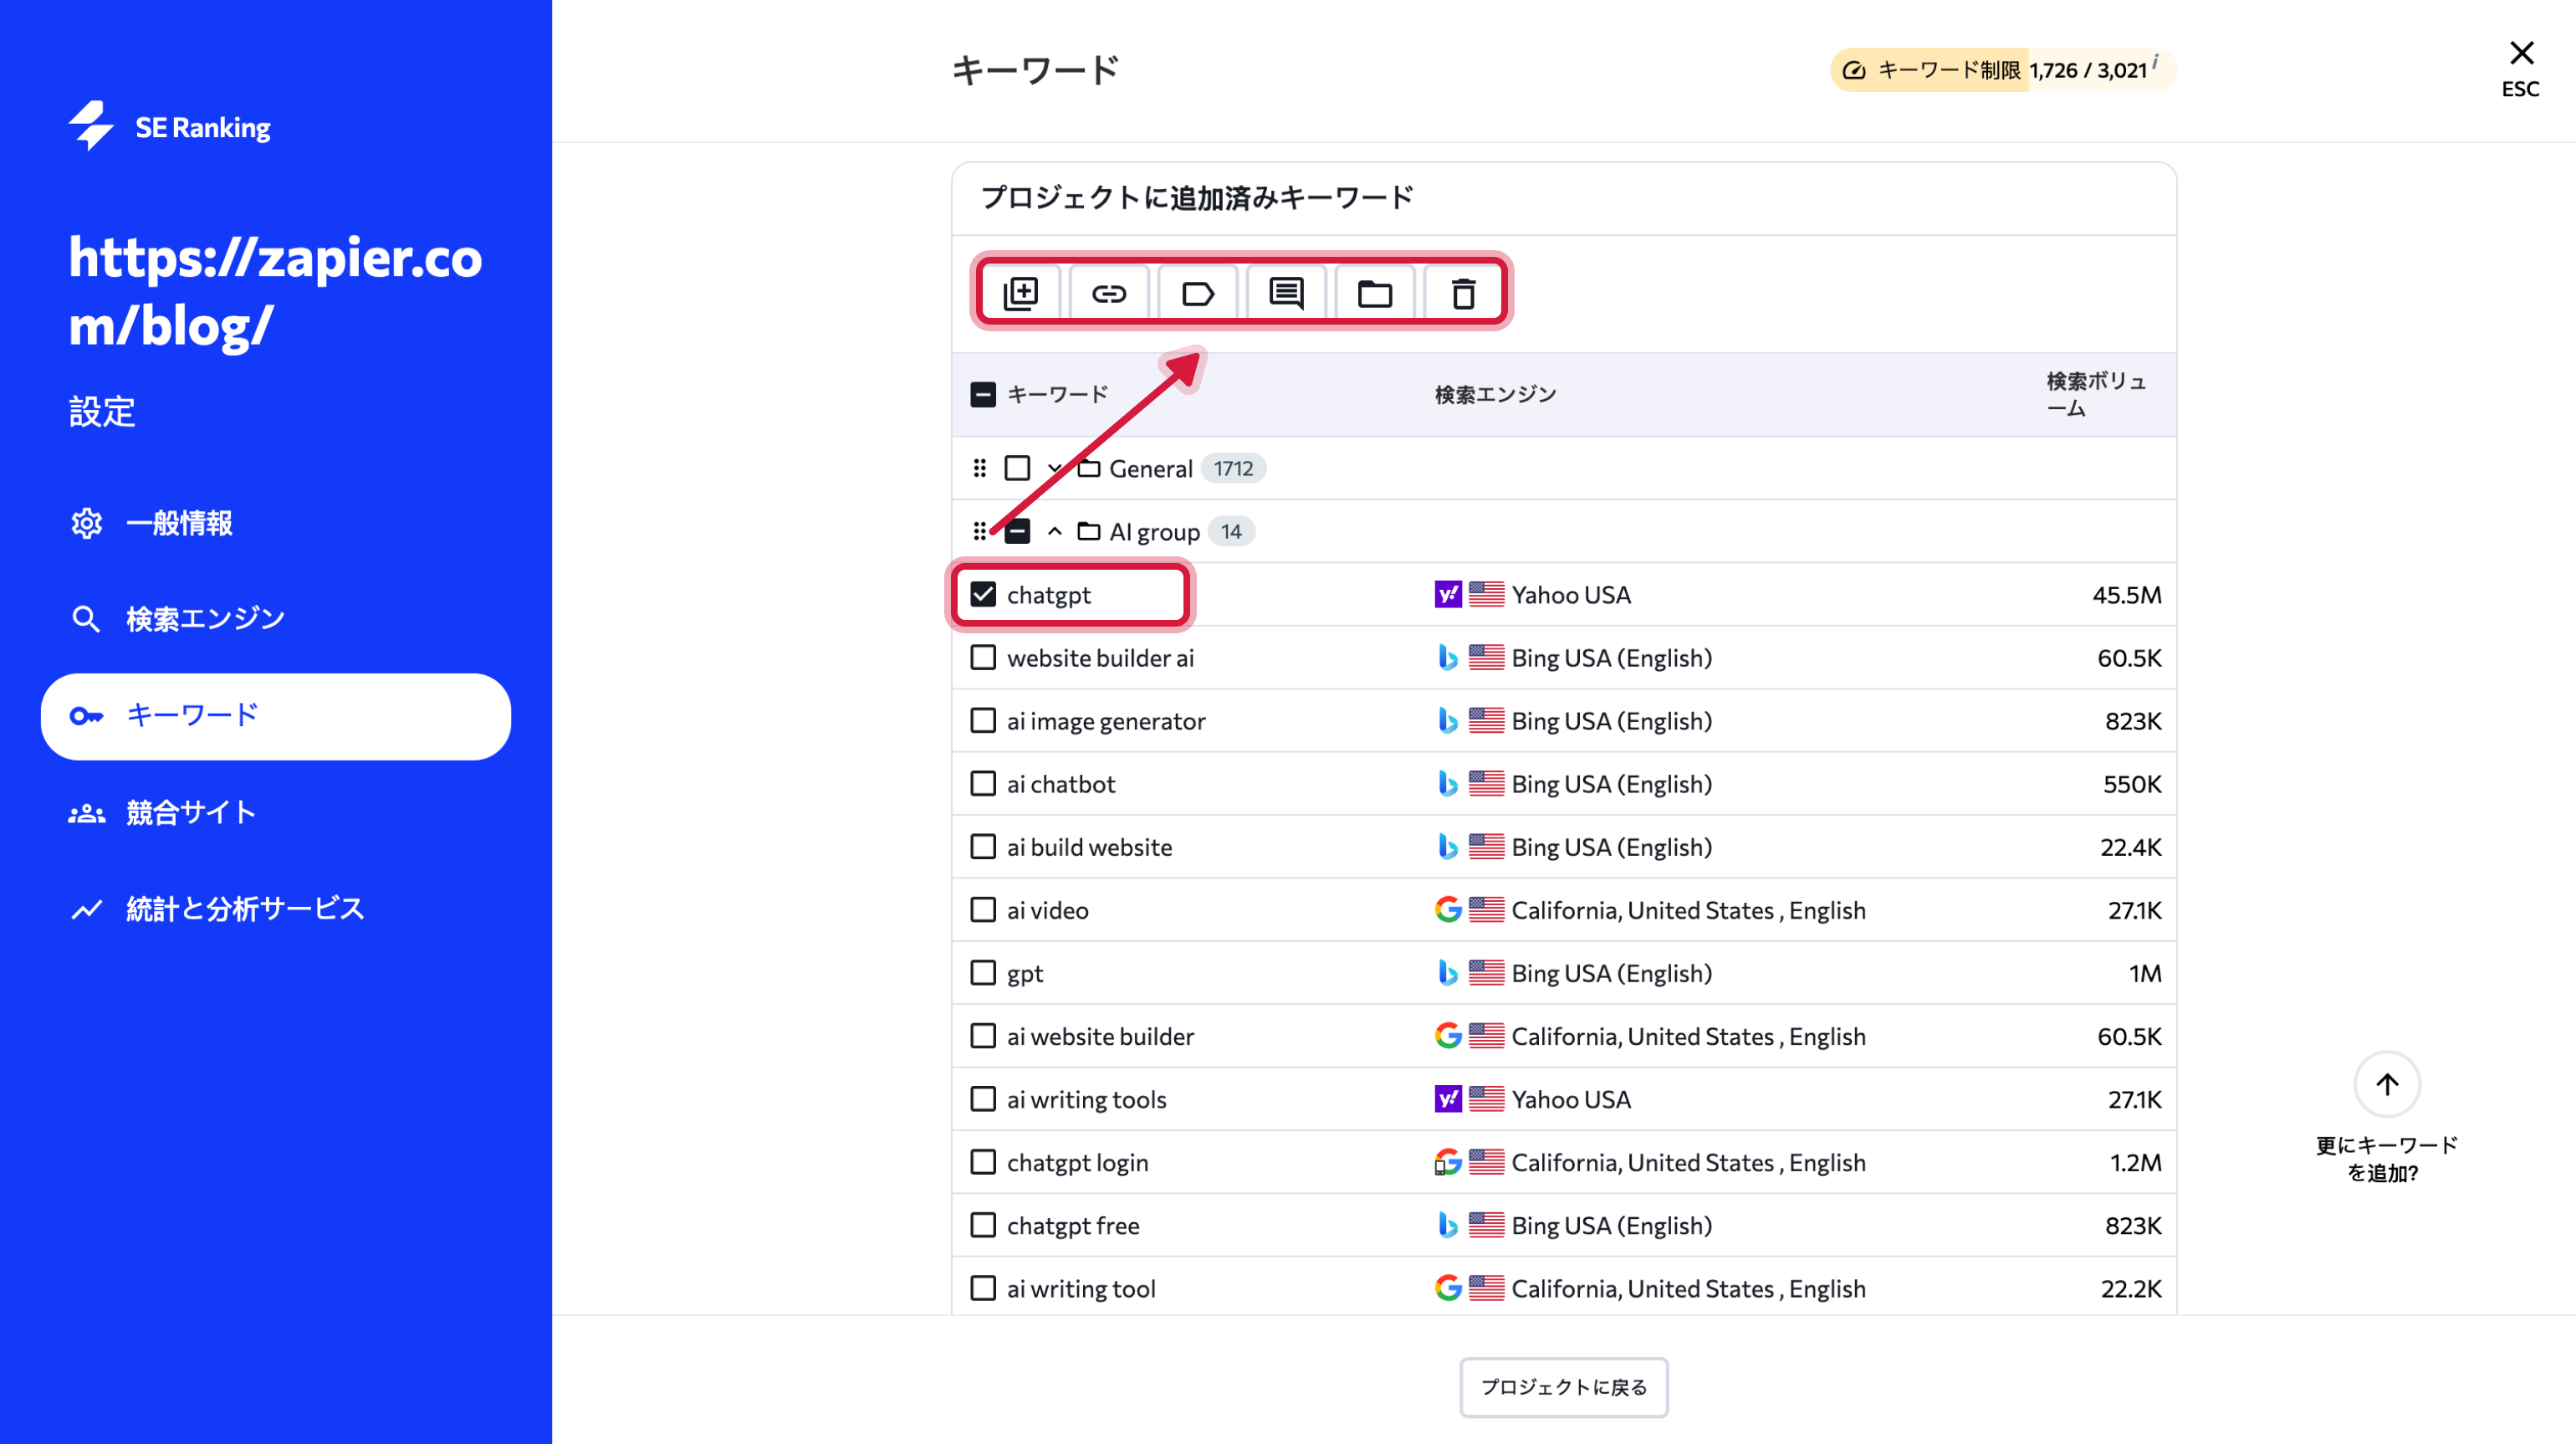This screenshot has width=2576, height=1444.
Task: Click Back to project (プロジェクトに戻る) button
Action: [x=1563, y=1386]
